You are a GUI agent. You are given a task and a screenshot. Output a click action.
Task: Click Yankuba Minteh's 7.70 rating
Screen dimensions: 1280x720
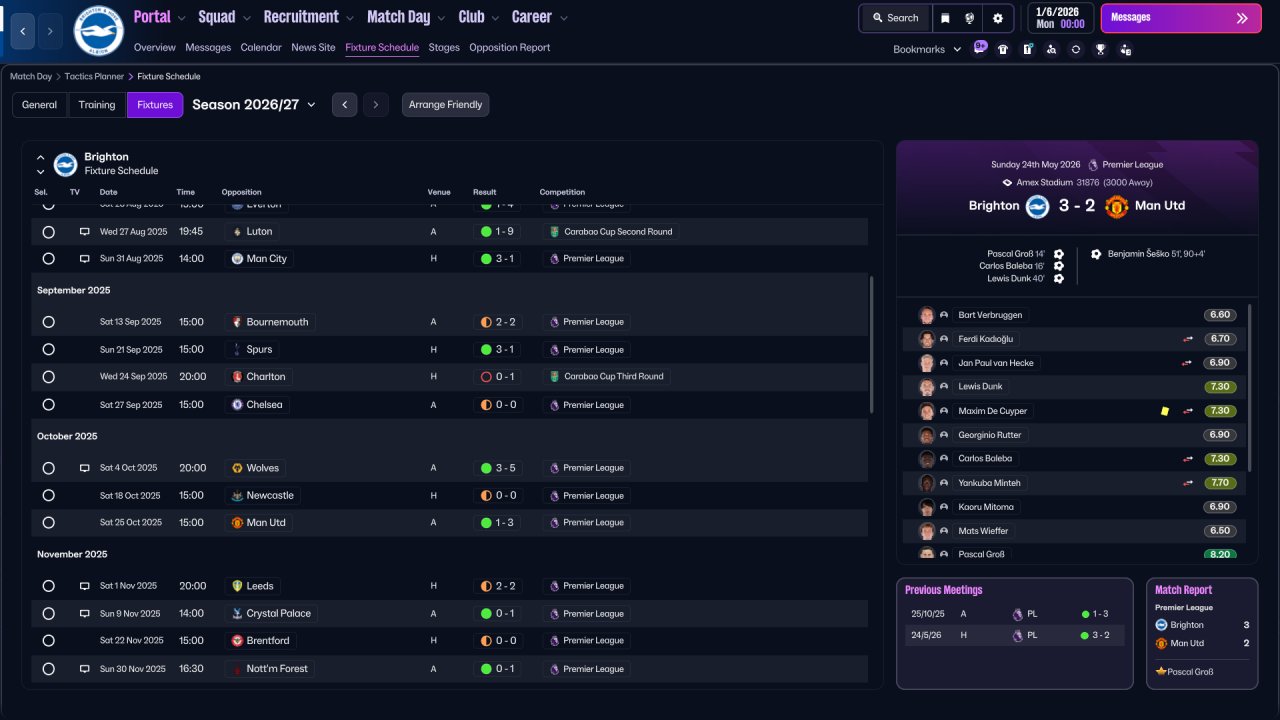[x=1220, y=483]
